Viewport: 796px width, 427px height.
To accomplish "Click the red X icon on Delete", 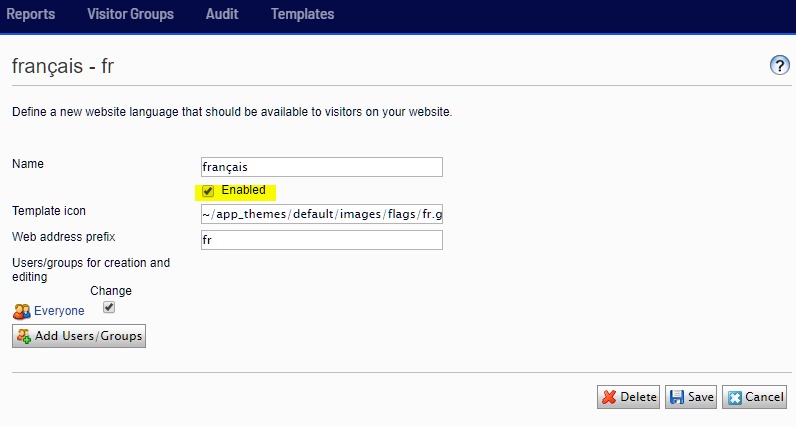I will [x=609, y=397].
